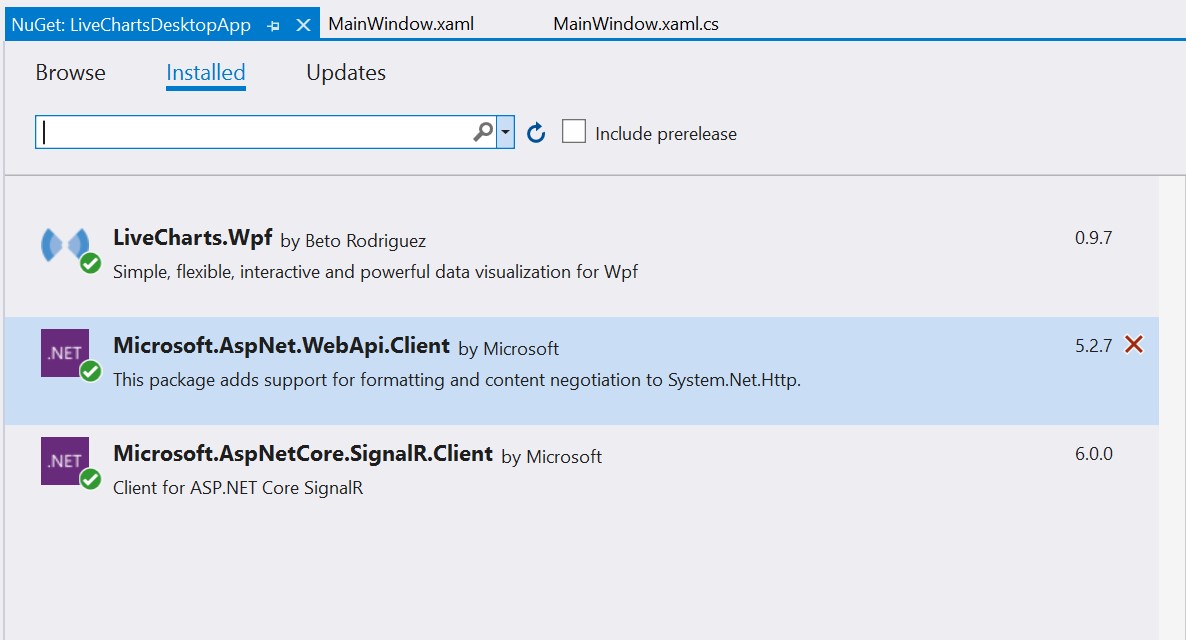Open the search box dropdown arrow

click(506, 132)
